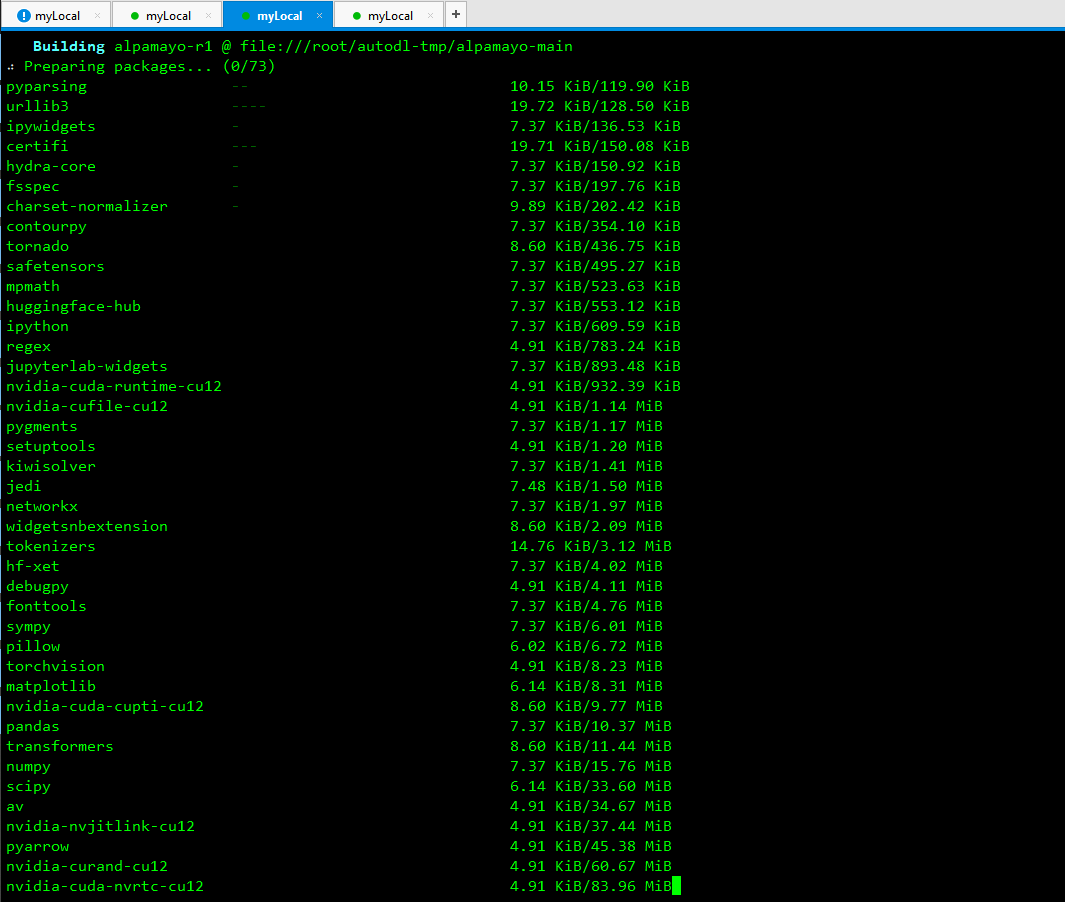Close the active blue myLocal tab

tap(319, 16)
